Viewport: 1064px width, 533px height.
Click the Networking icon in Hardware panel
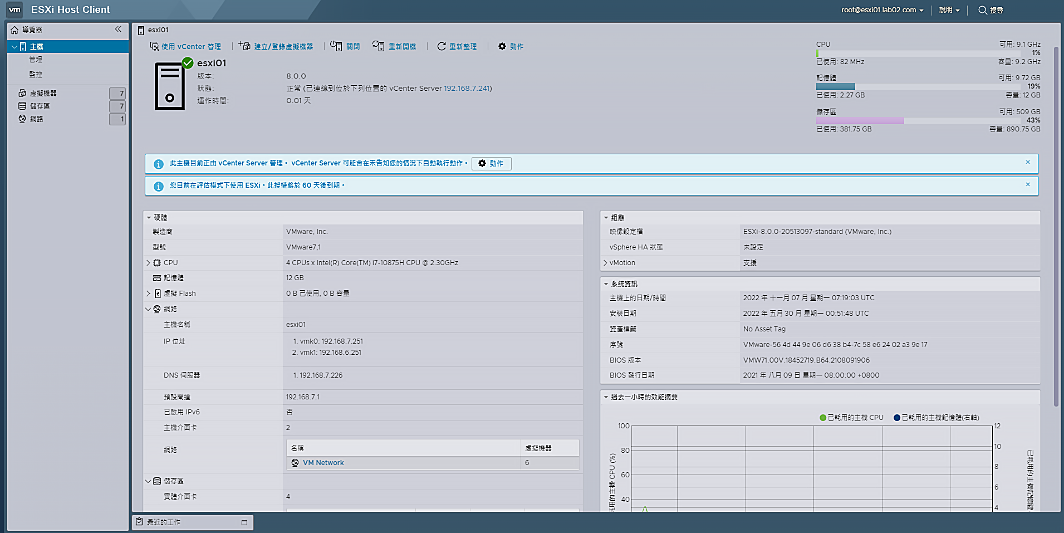point(157,309)
